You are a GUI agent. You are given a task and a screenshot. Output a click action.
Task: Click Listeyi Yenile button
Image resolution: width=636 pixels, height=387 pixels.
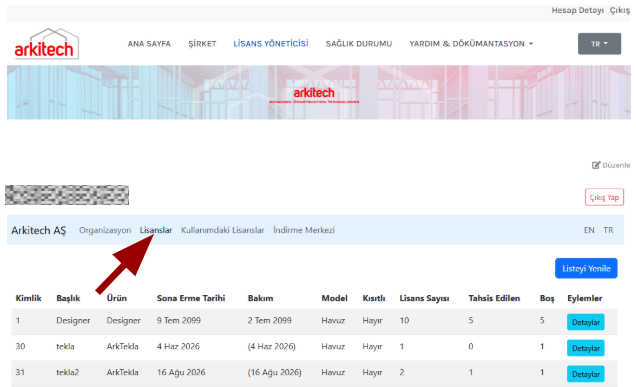[586, 268]
